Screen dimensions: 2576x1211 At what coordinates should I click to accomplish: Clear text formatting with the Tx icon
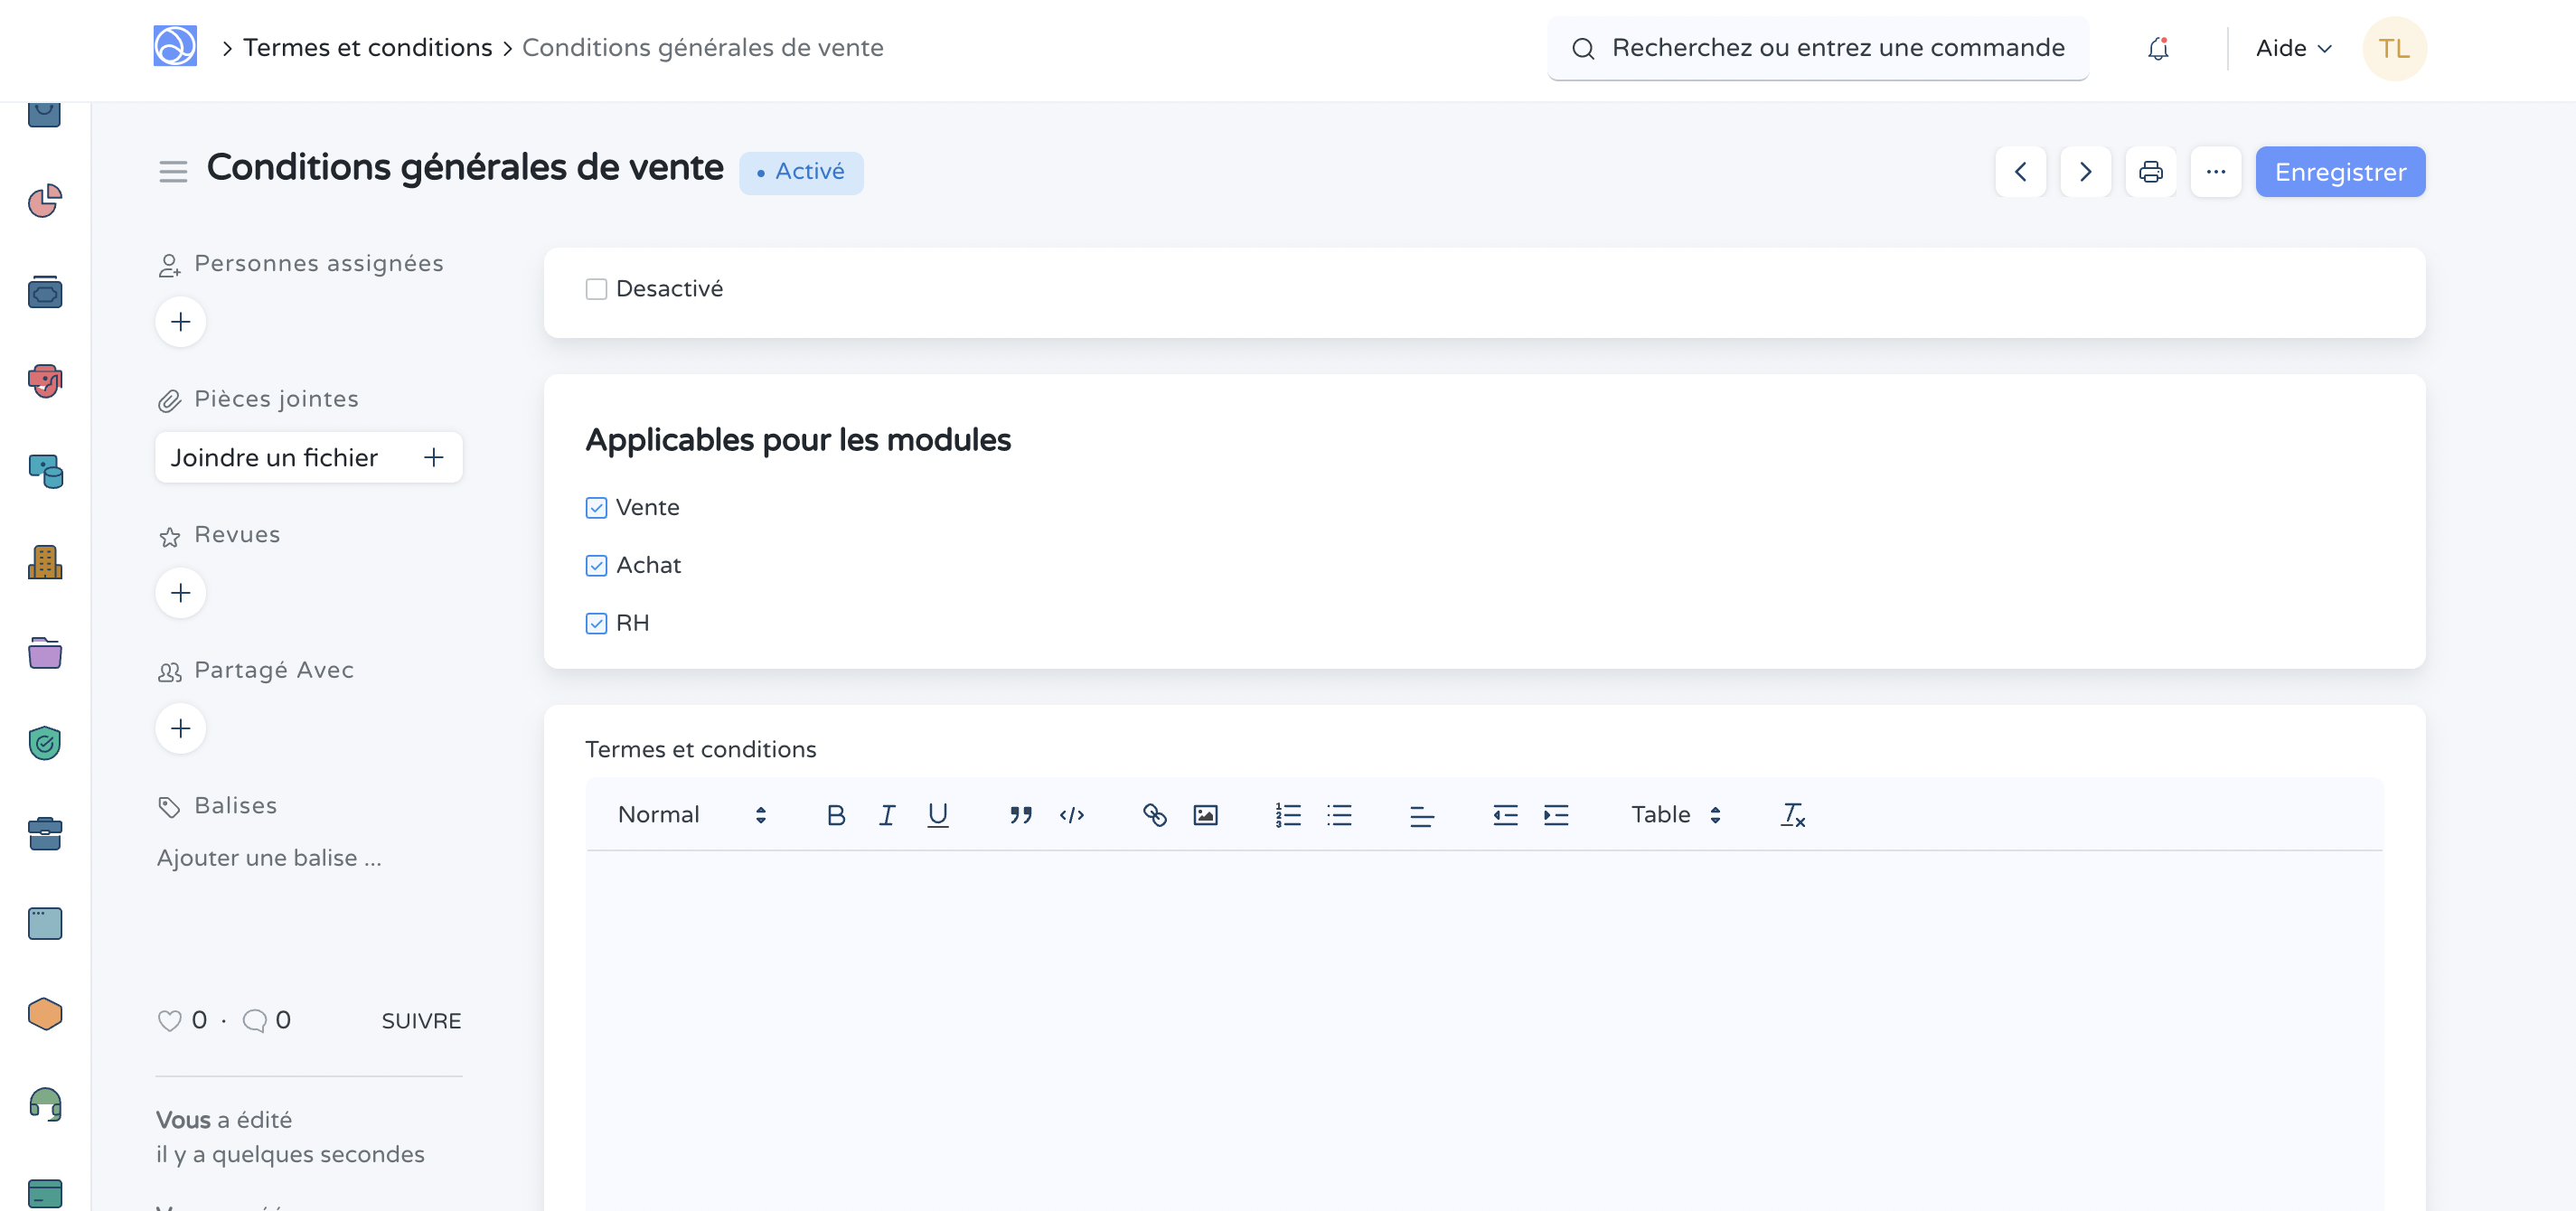[1792, 814]
